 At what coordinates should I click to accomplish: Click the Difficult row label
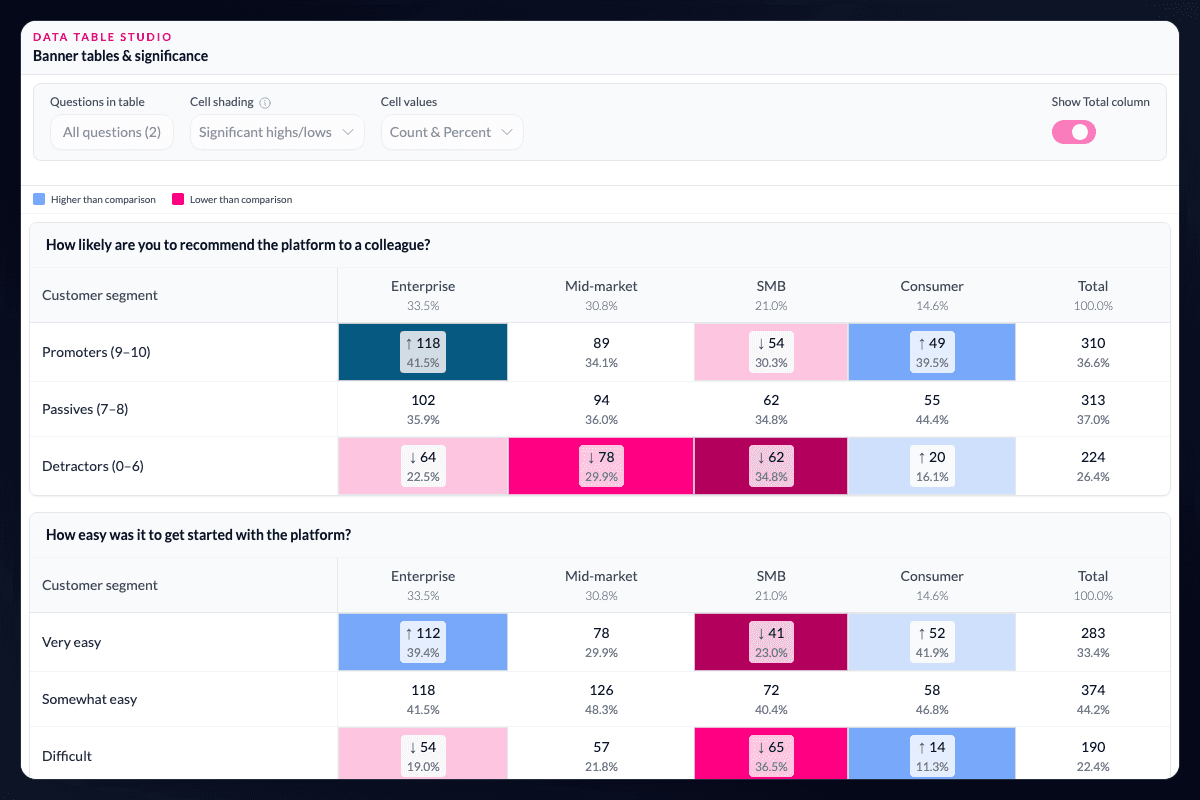(67, 756)
